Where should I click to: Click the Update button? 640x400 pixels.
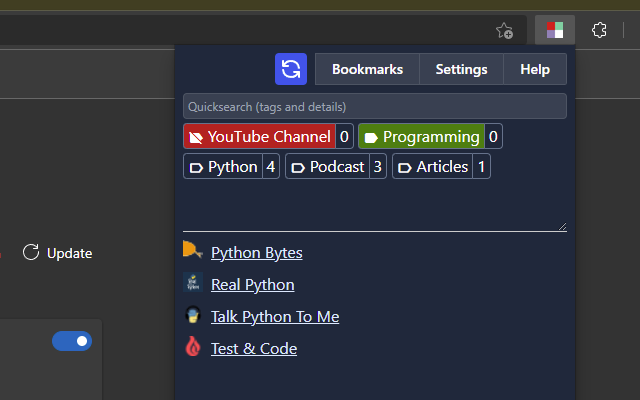[58, 253]
